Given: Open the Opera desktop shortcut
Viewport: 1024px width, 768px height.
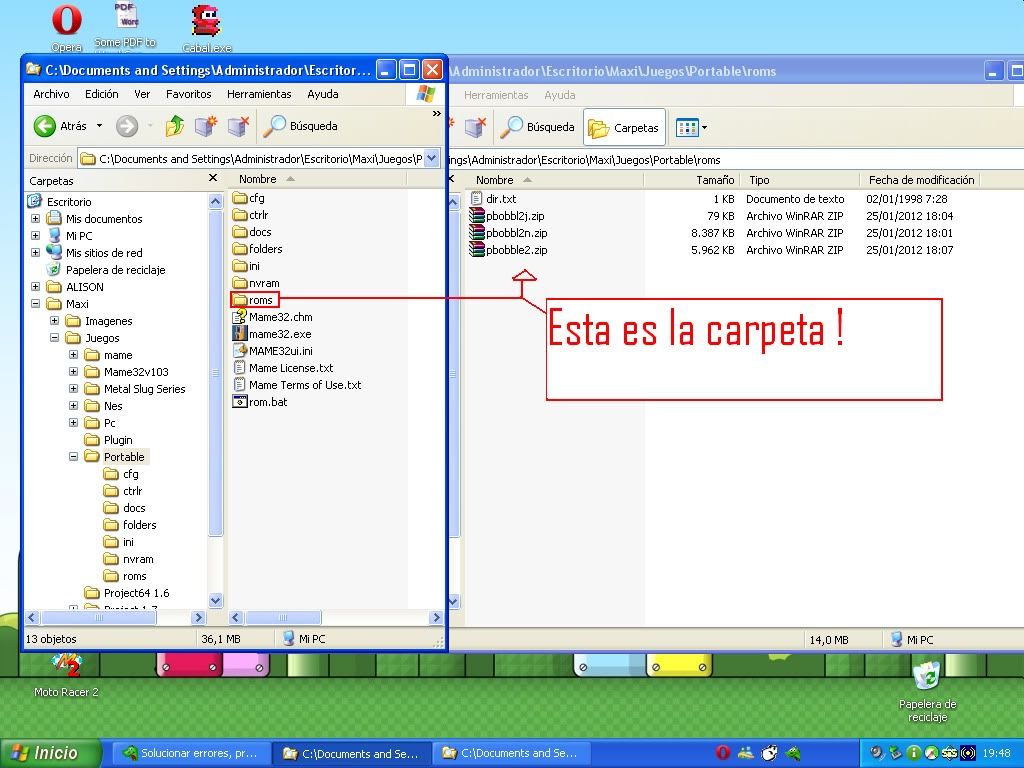Looking at the screenshot, I should (x=67, y=28).
